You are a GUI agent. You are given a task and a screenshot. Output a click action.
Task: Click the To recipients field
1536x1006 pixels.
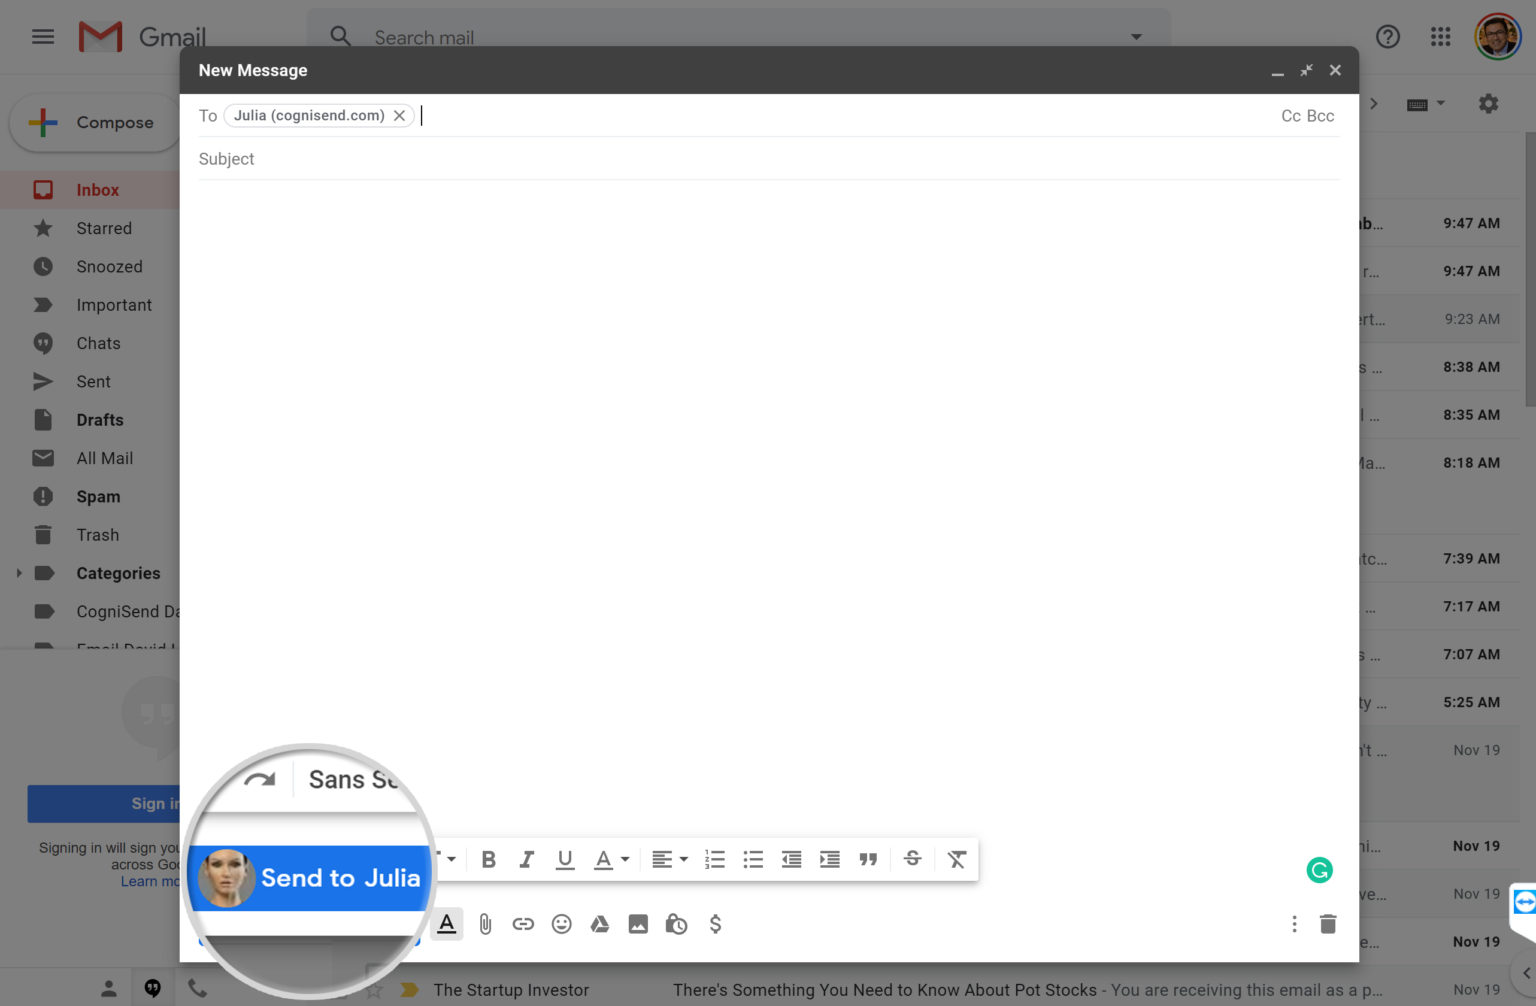768,116
